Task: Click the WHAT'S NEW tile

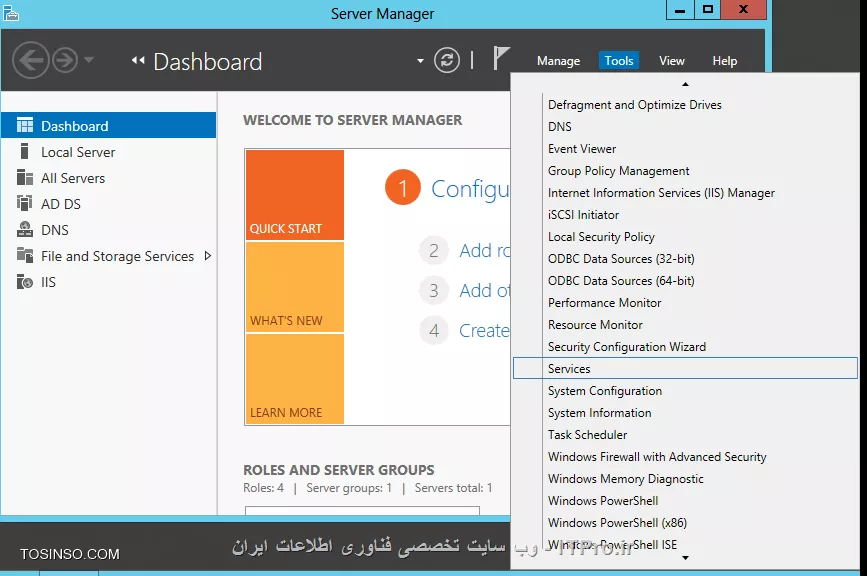Action: 295,287
